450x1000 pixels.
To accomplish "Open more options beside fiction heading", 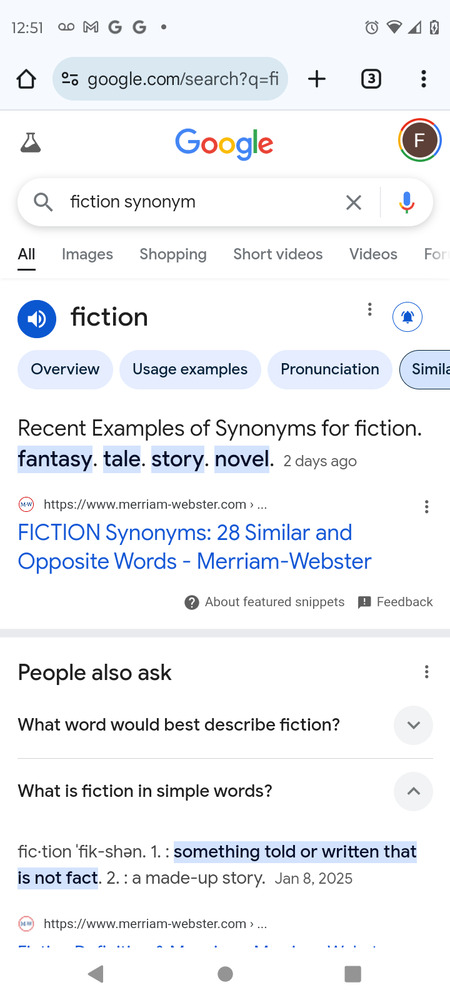I will tap(369, 309).
